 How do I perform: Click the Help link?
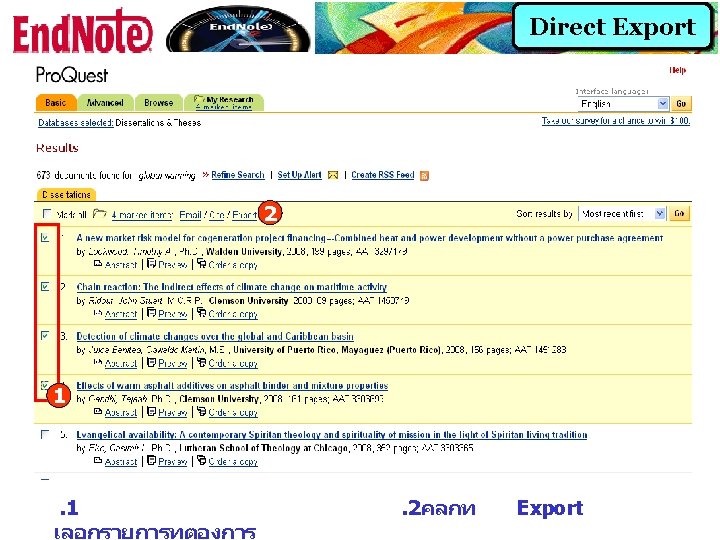point(677,70)
